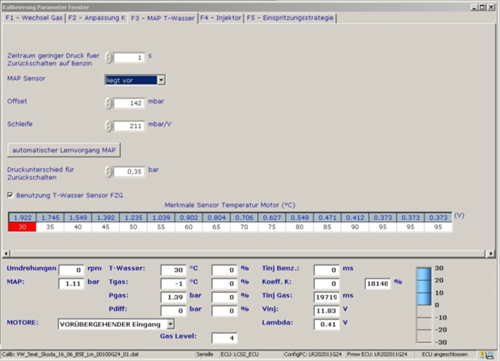Select the 0.412 voltage cell

[355, 218]
